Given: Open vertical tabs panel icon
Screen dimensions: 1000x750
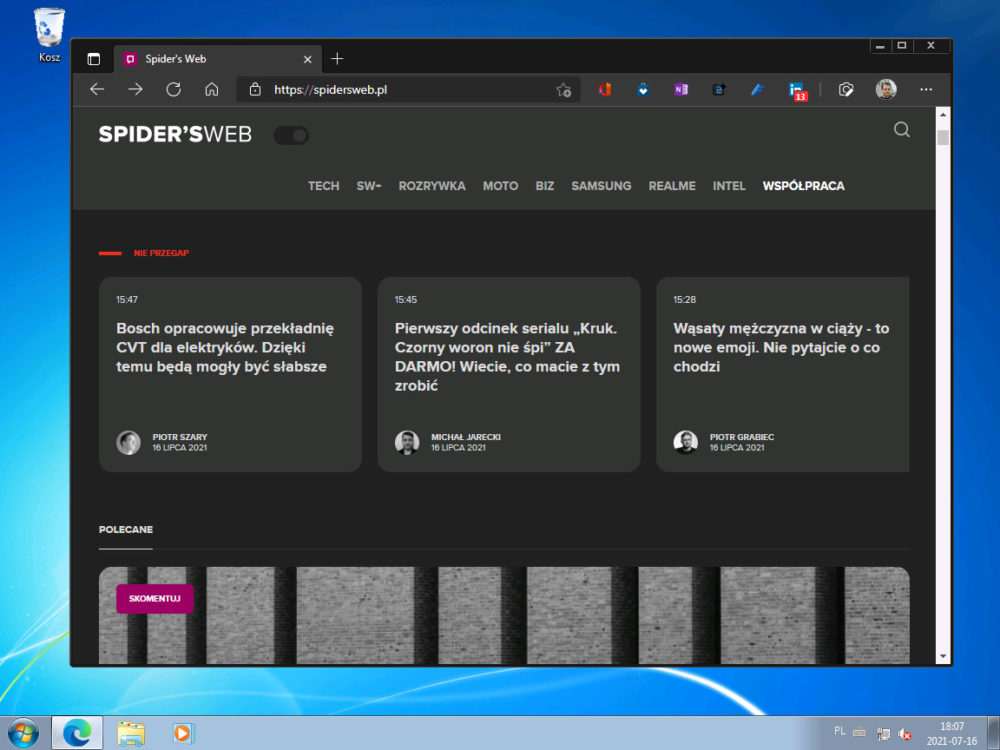Looking at the screenshot, I should [94, 59].
